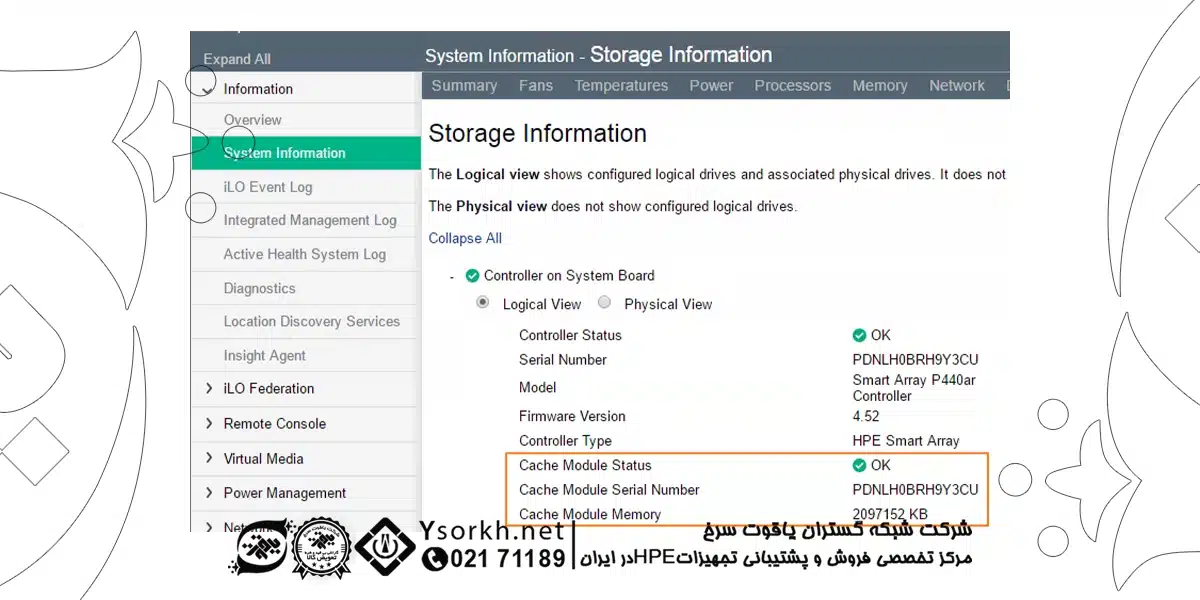Viewport: 1200px width, 600px height.
Task: Open iLO Event Log in sidebar
Action: [x=267, y=187]
